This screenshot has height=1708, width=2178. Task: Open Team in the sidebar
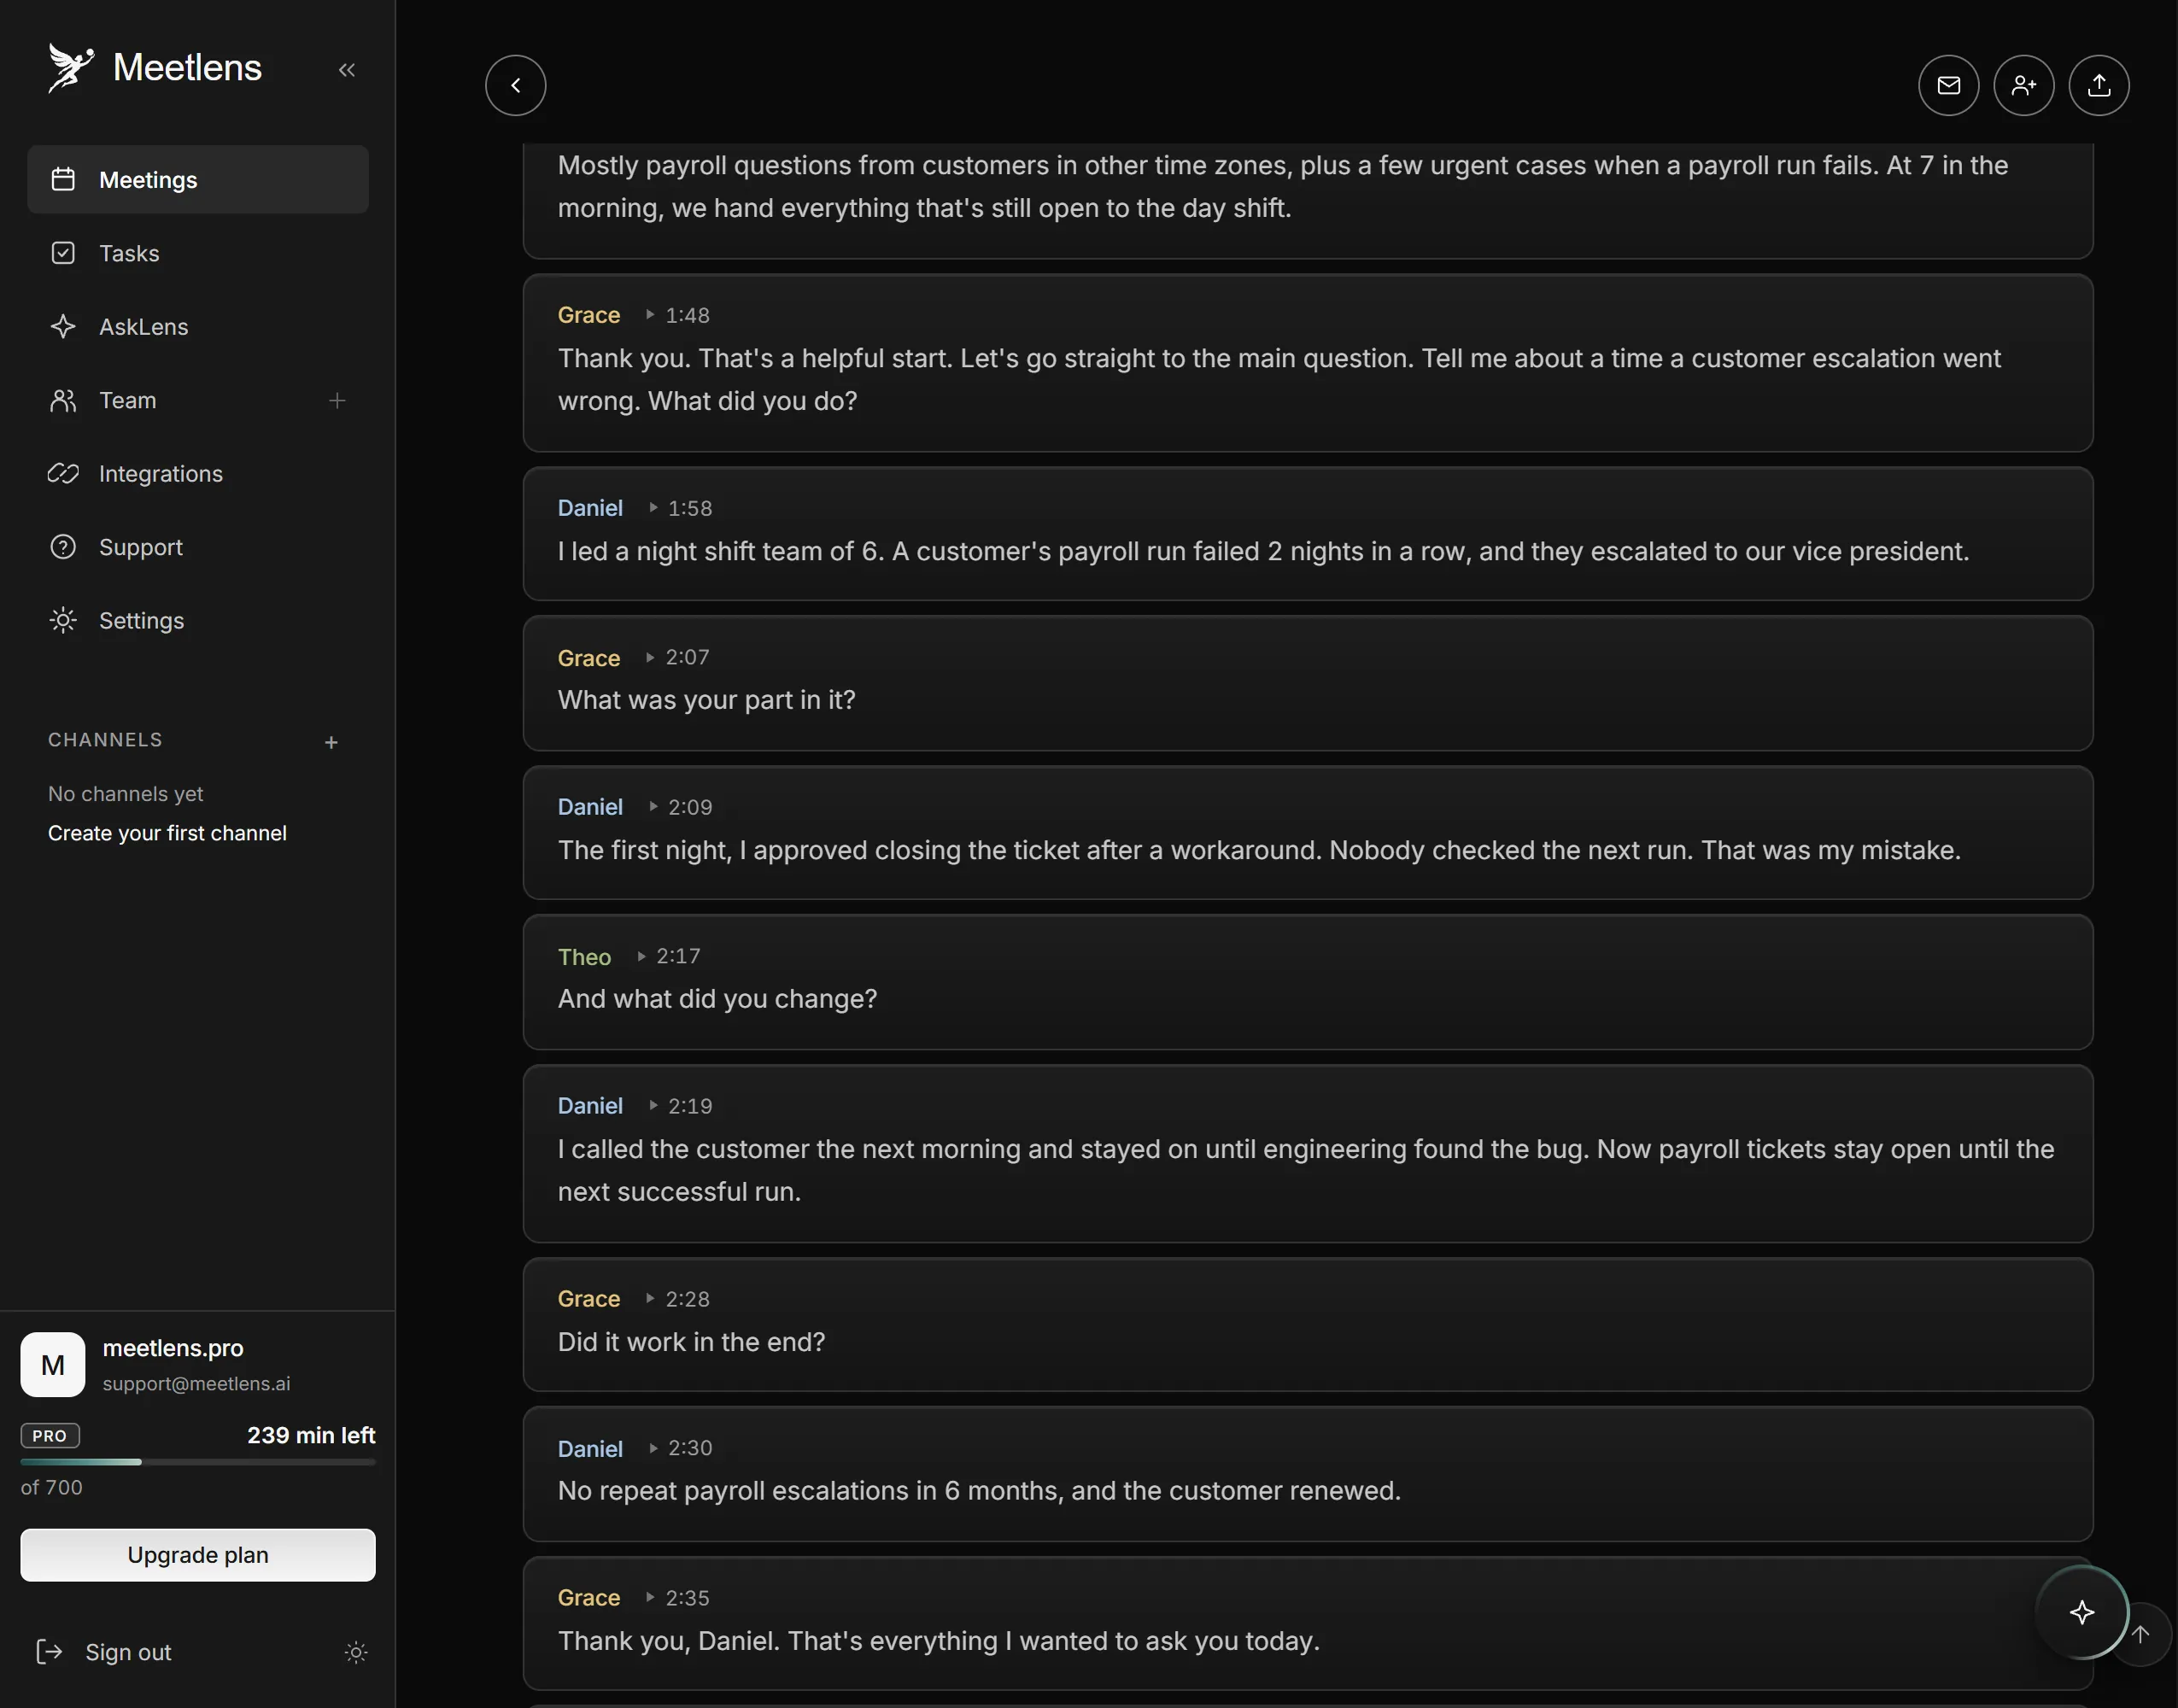[x=198, y=400]
